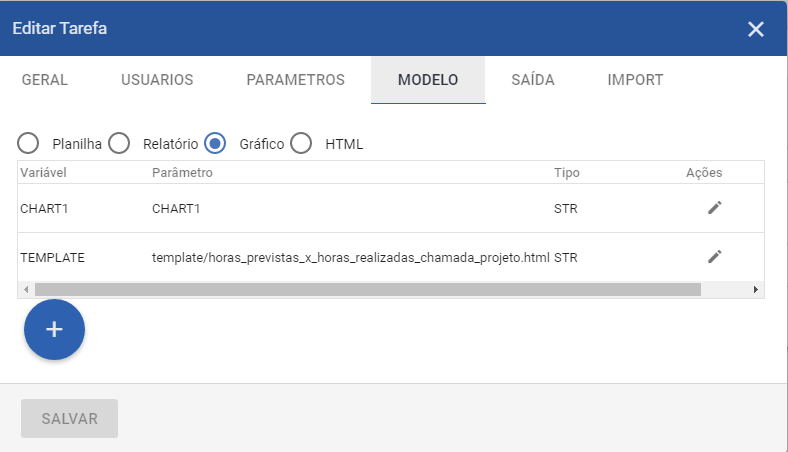Open the USUARIOS tab
This screenshot has width=788, height=452.
point(157,80)
